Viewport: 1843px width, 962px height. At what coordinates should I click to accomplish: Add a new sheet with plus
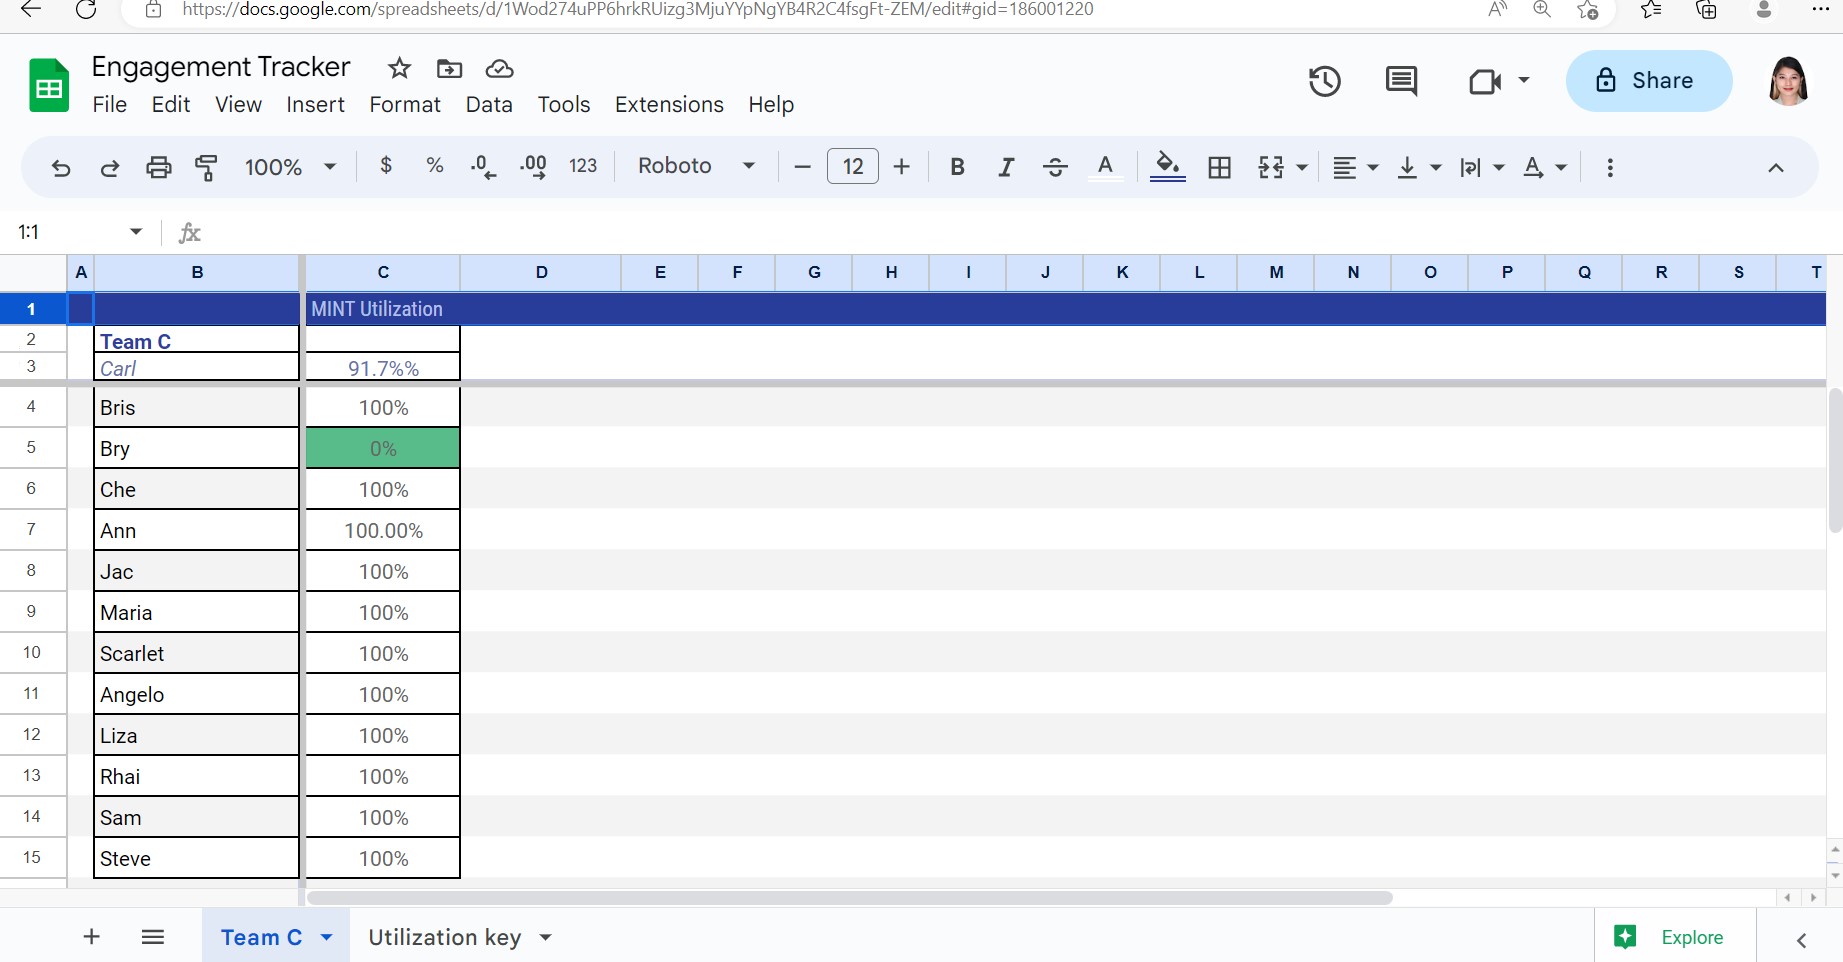(x=91, y=936)
